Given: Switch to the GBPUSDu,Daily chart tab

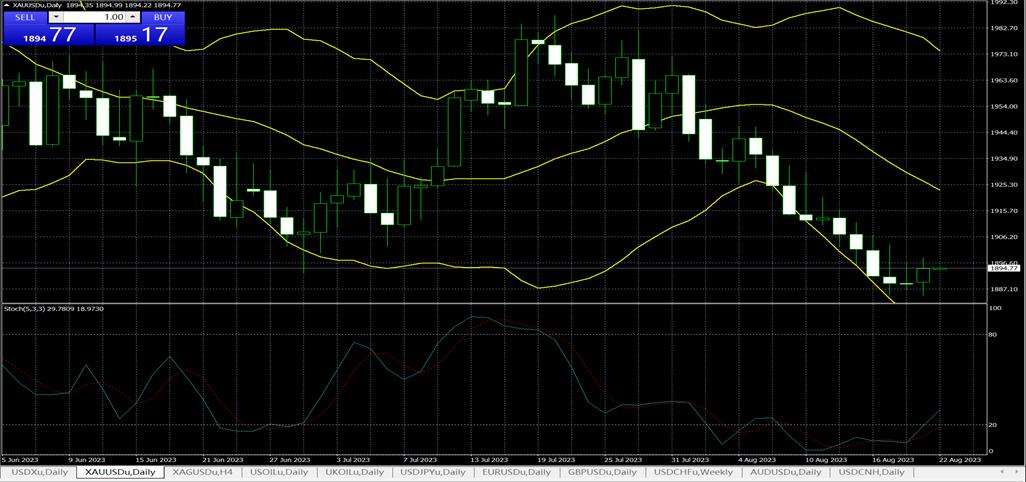Looking at the screenshot, I should (602, 472).
